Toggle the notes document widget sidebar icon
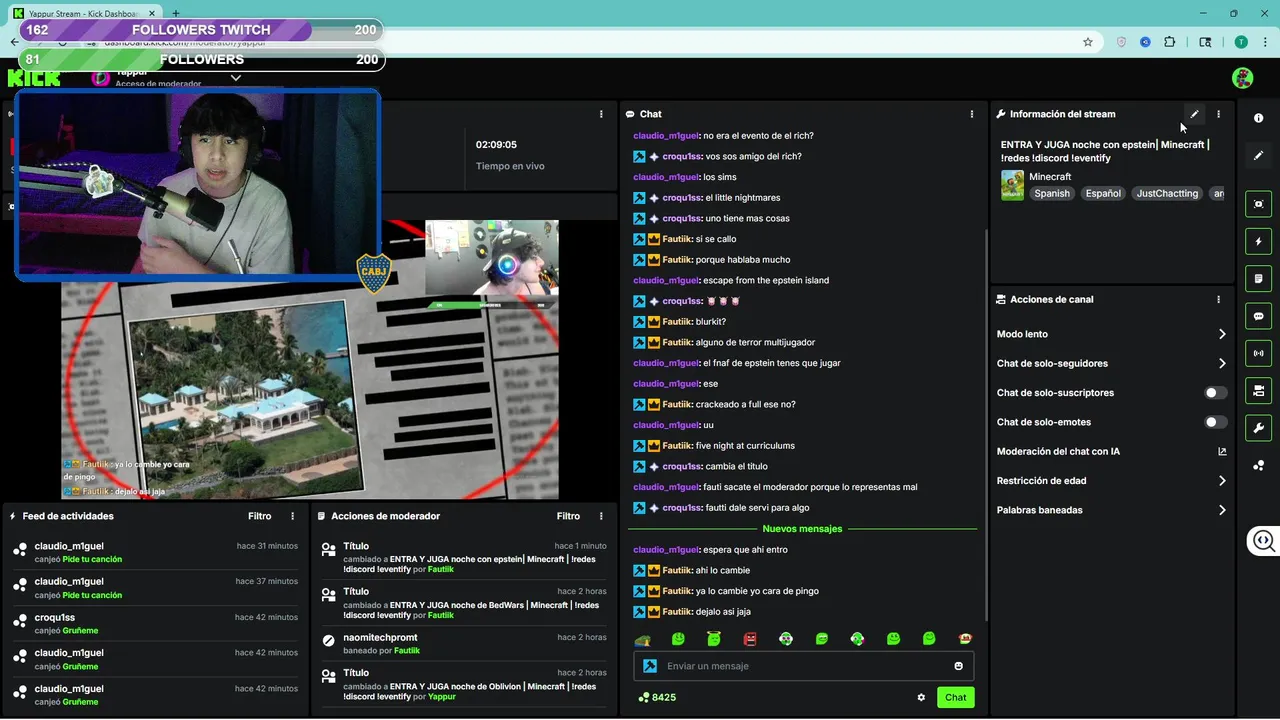 [x=1258, y=278]
